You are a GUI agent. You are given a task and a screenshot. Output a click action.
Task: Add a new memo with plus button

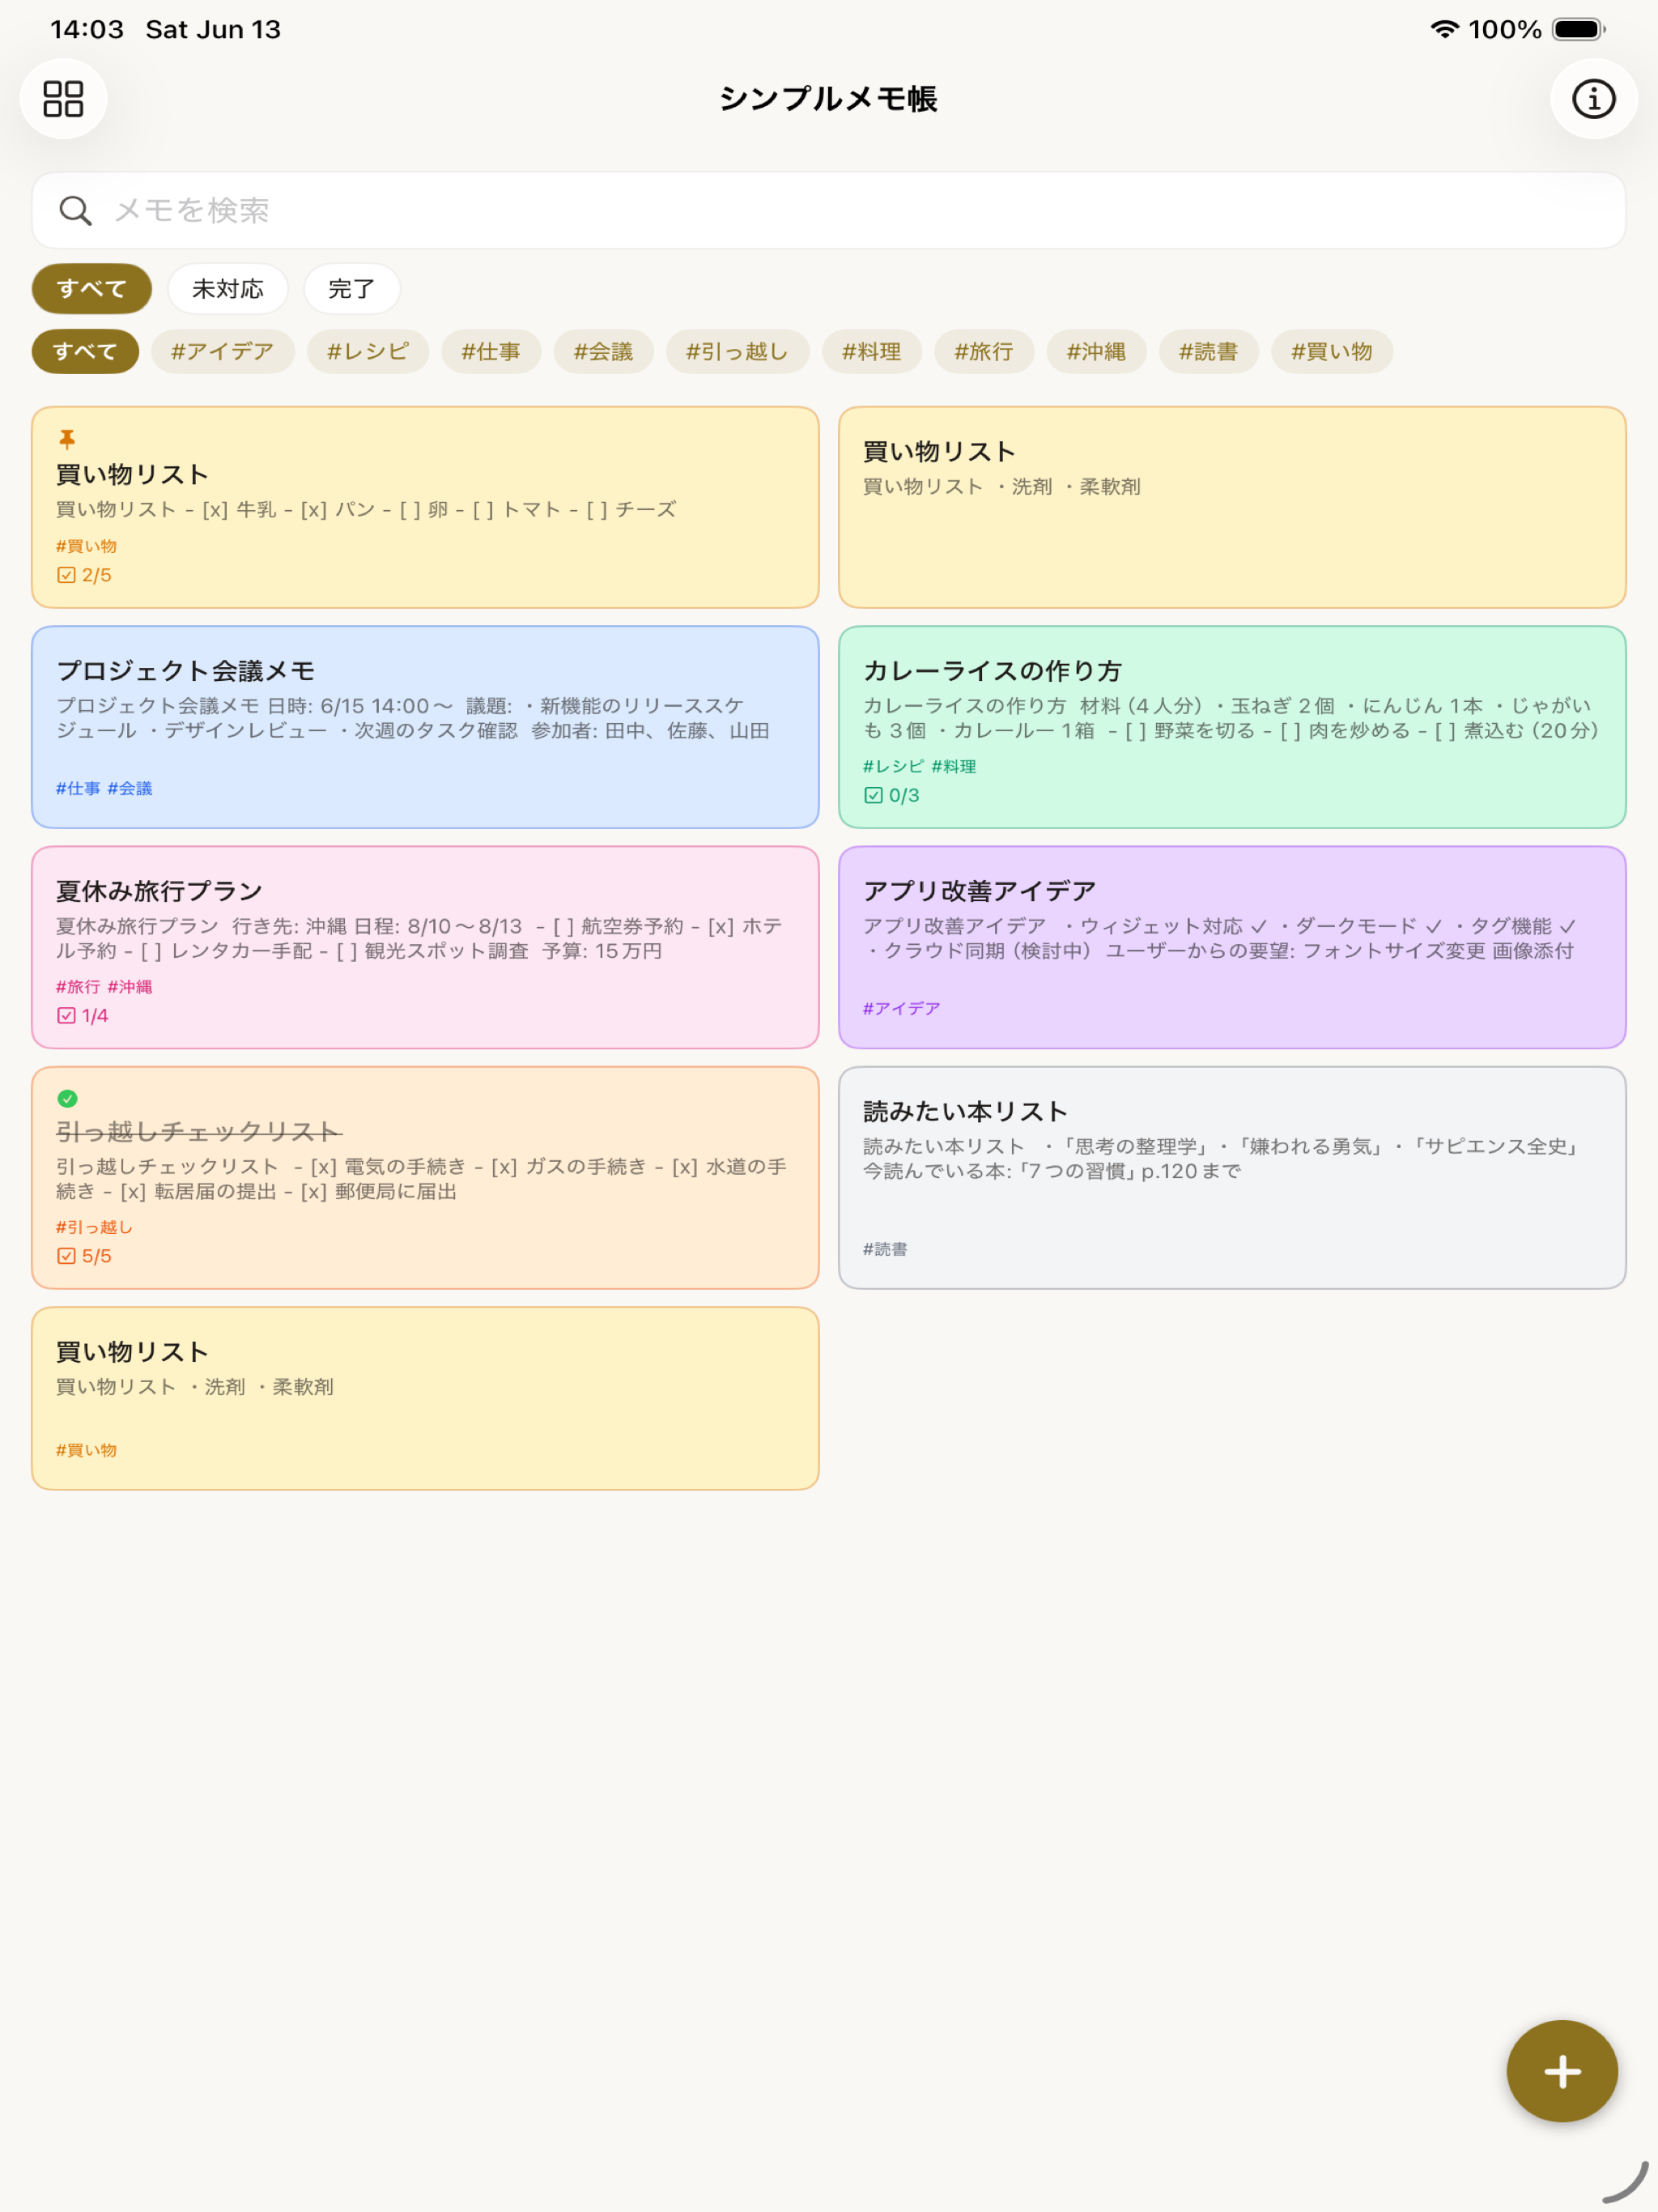(1561, 2070)
